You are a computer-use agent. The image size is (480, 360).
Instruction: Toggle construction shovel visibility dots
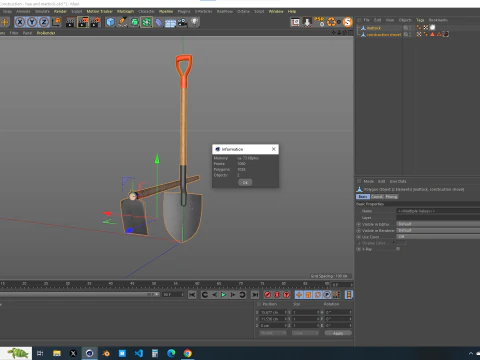[x=410, y=34]
